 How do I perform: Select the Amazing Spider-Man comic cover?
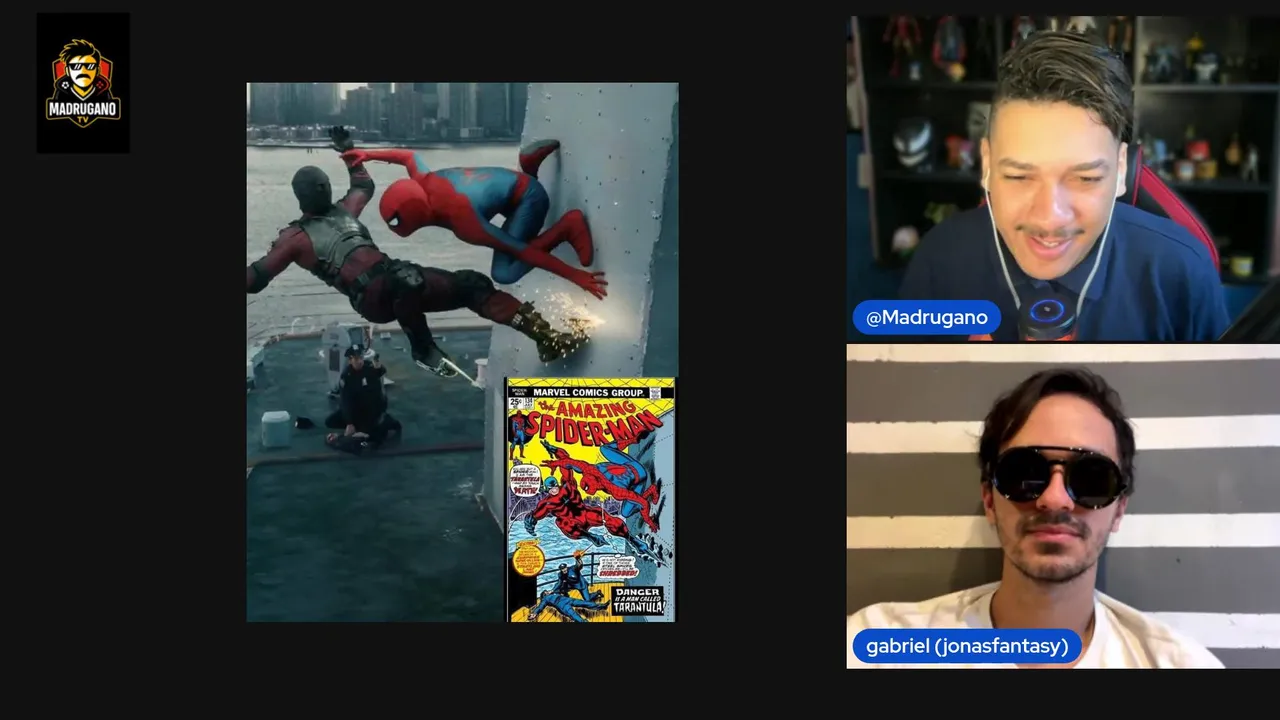click(x=591, y=499)
